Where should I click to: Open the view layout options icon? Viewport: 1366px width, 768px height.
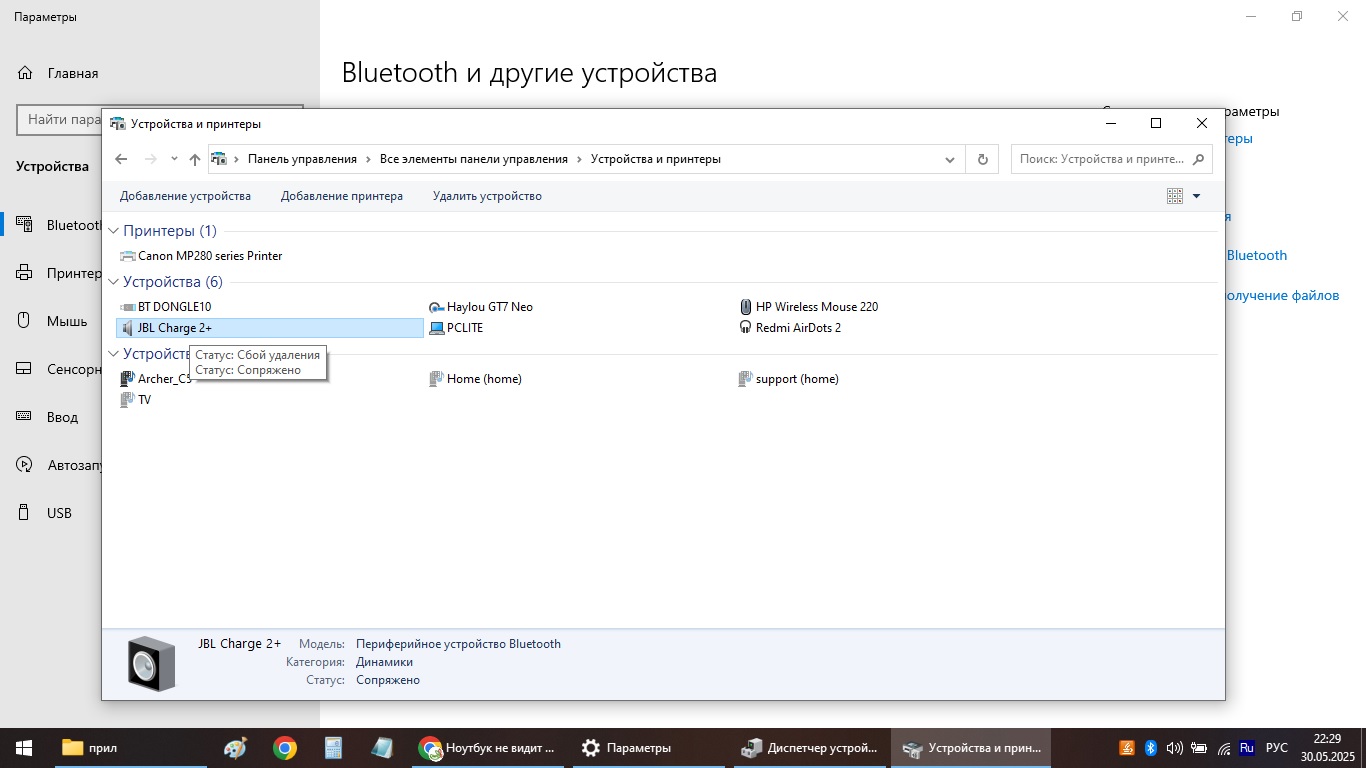coord(1175,196)
